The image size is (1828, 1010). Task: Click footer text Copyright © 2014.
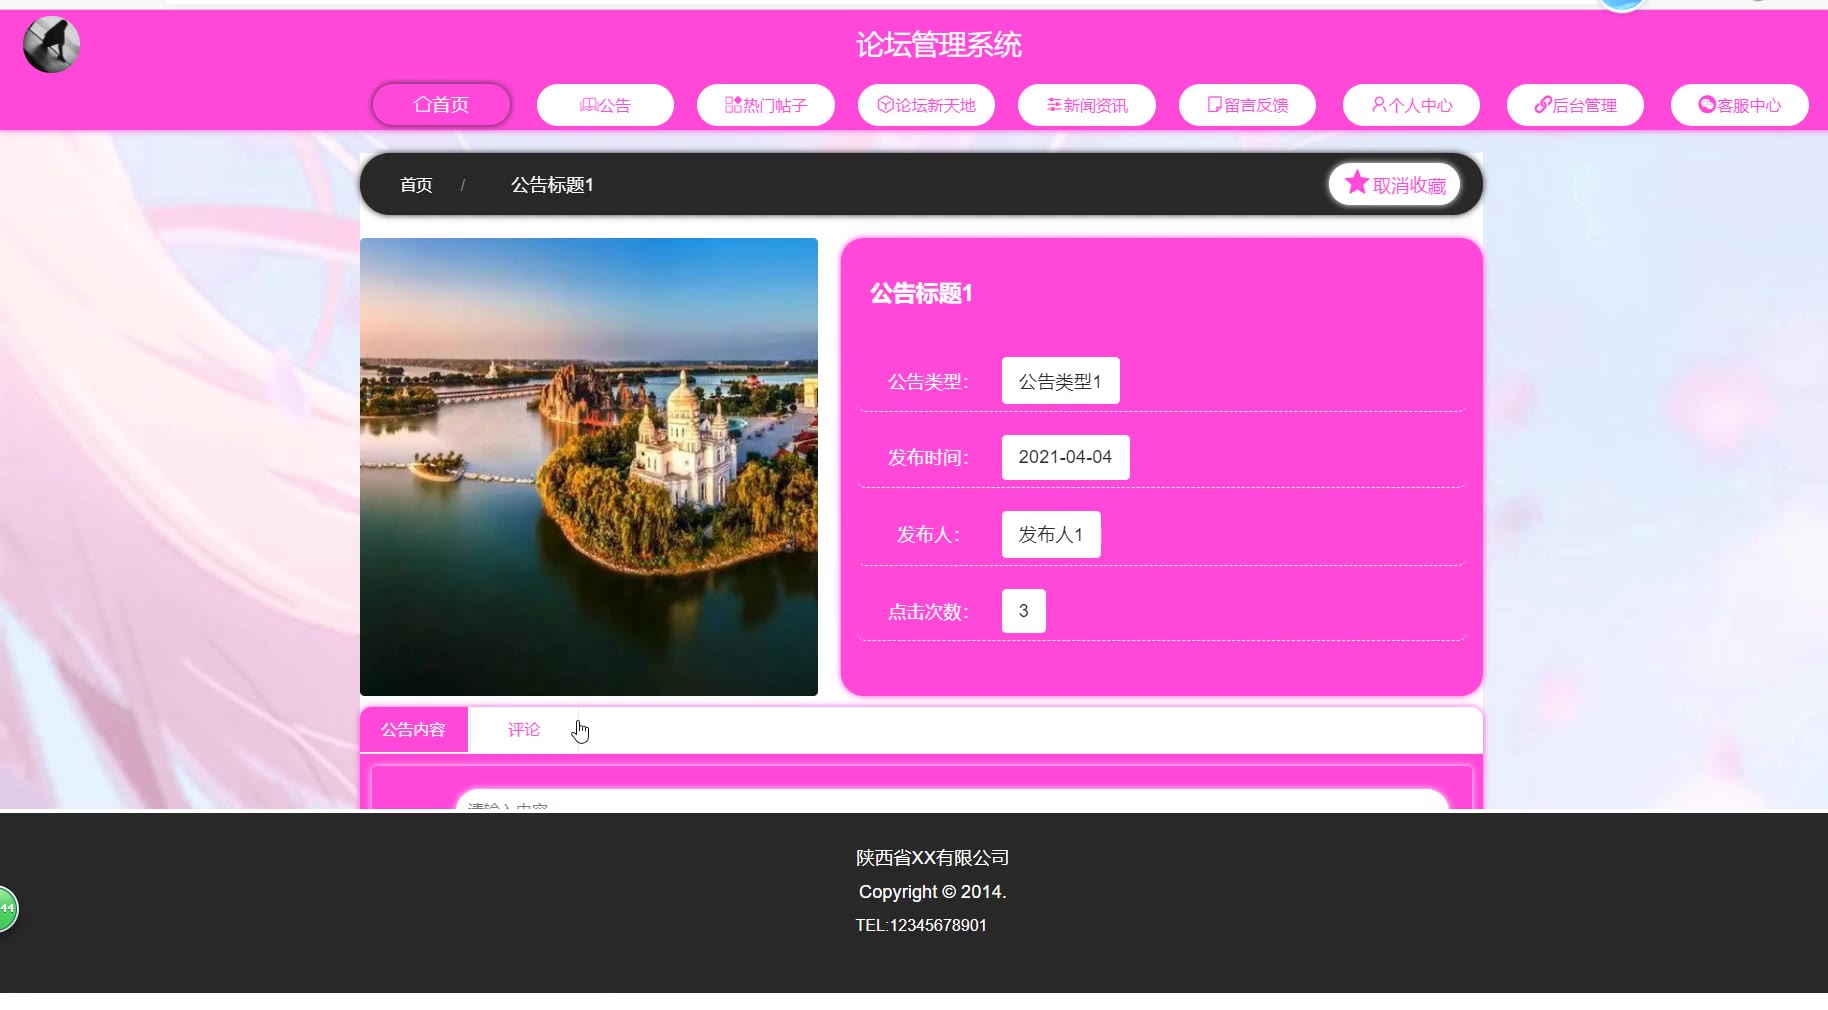point(932,892)
